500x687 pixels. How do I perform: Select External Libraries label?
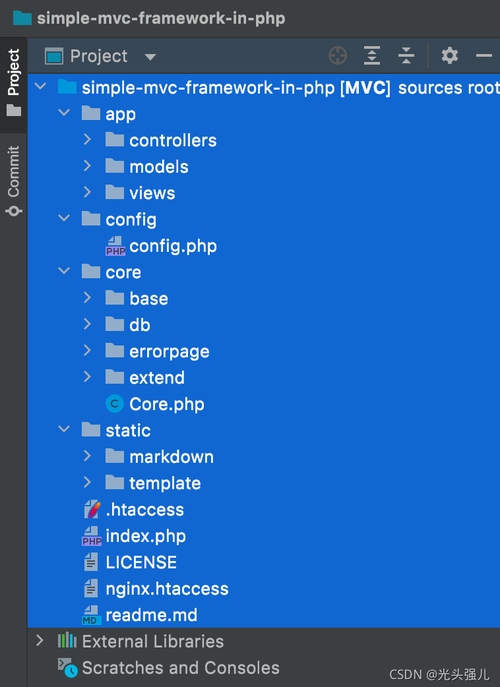point(153,641)
